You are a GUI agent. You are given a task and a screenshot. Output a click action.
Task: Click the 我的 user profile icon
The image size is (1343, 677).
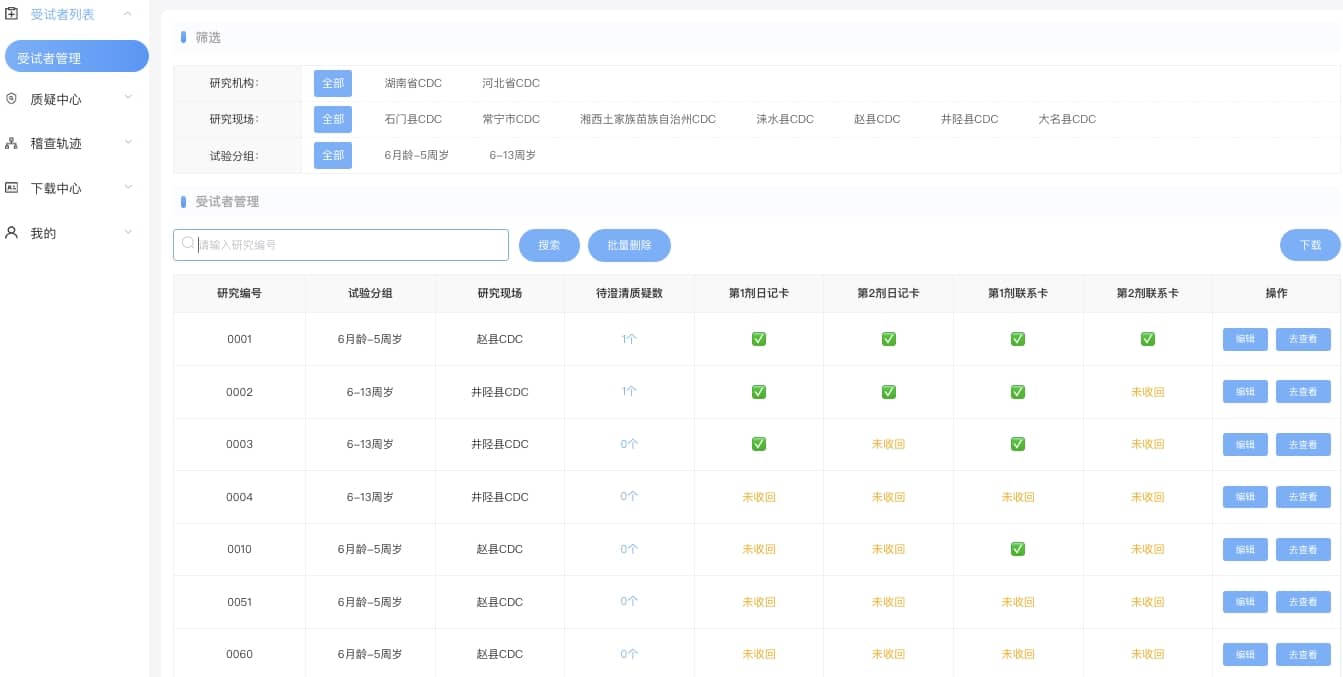click(x=12, y=233)
